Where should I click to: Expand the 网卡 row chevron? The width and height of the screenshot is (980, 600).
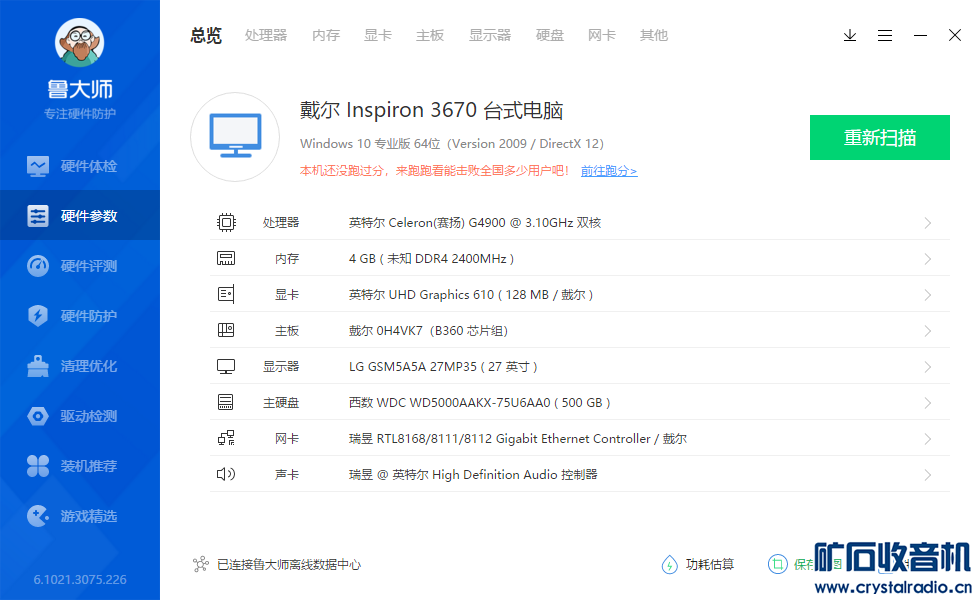(x=928, y=439)
